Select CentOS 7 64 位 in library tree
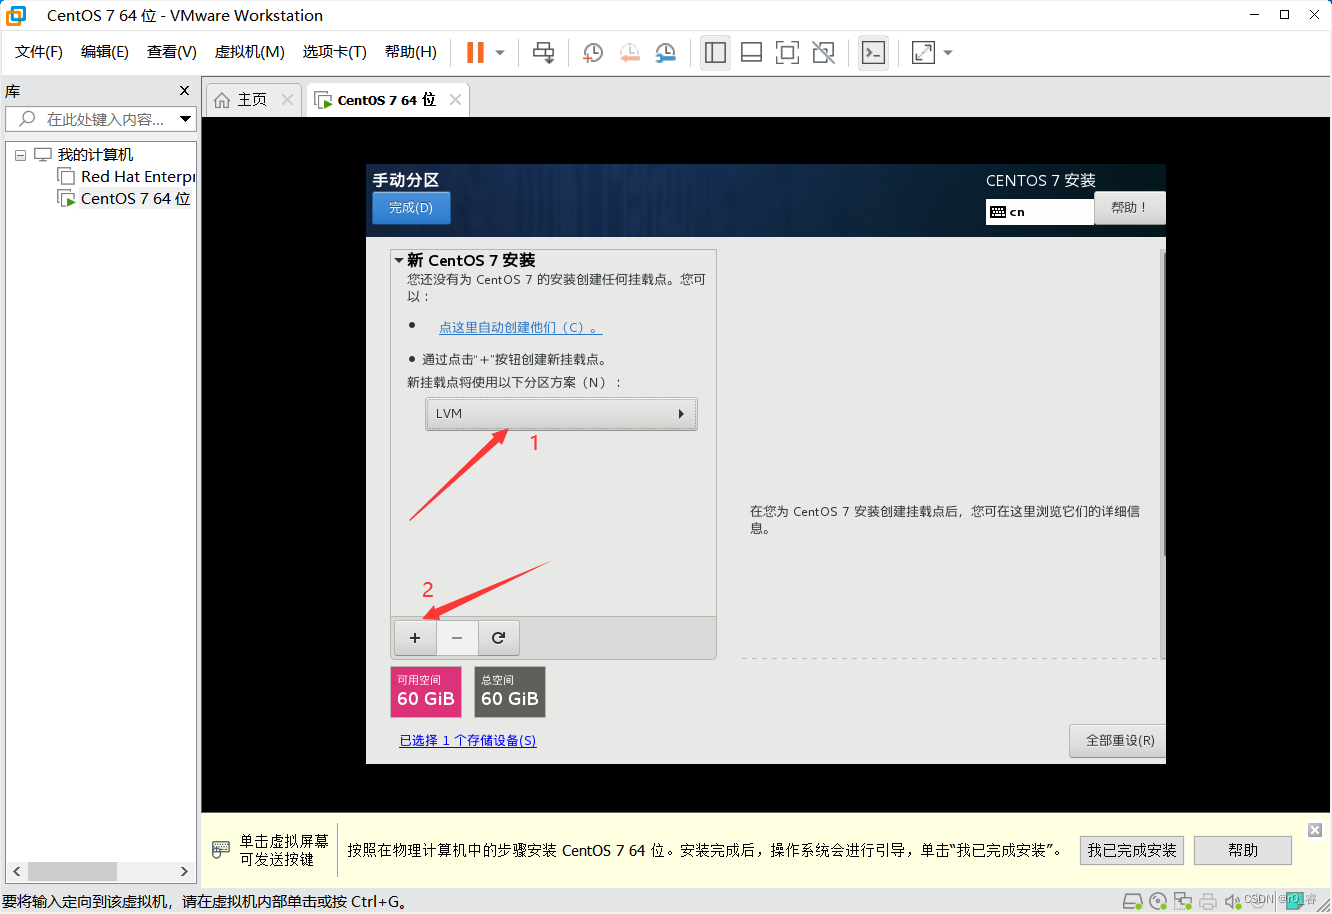Viewport: 1332px width, 914px height. coord(135,199)
